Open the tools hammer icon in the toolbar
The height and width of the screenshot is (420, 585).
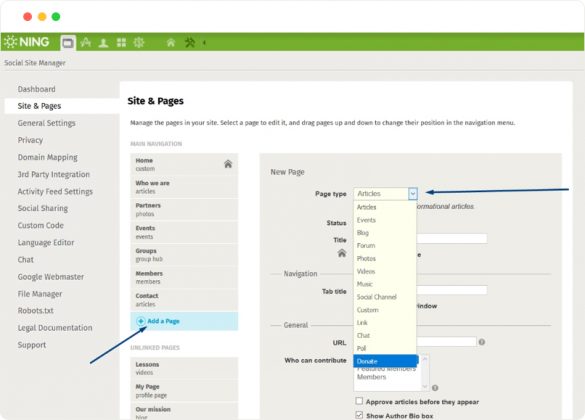(x=190, y=43)
